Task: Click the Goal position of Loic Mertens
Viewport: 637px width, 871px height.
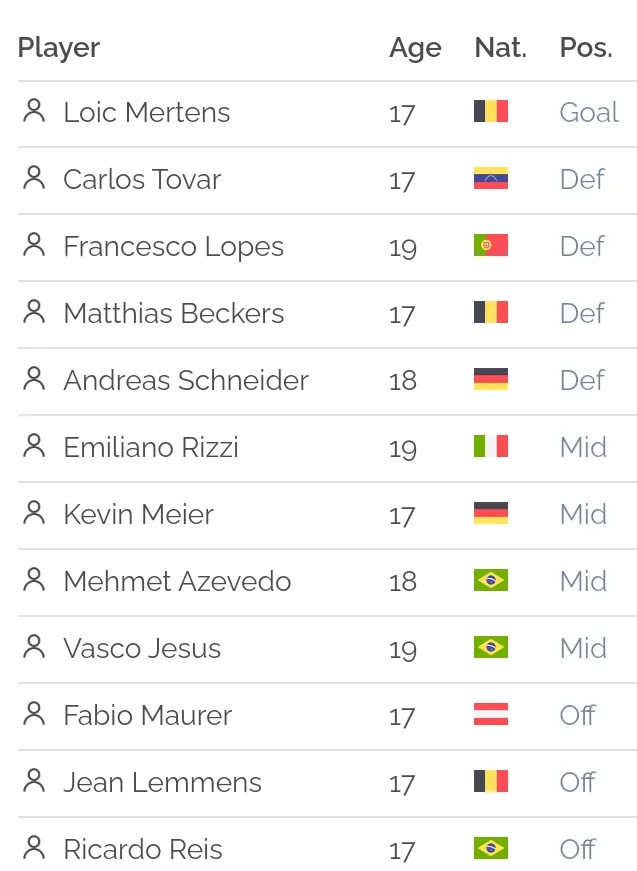Action: (x=589, y=112)
